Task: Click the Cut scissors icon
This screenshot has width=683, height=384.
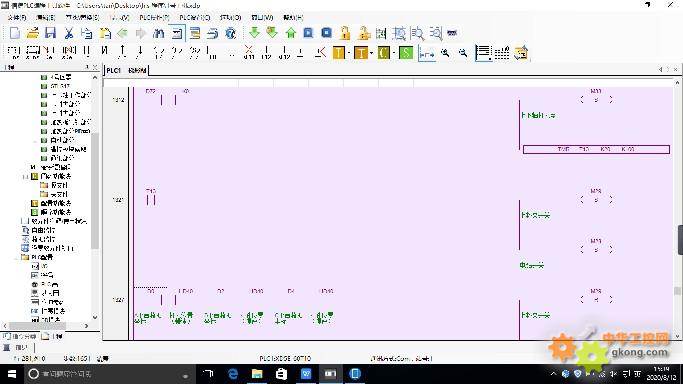Action: [69, 33]
